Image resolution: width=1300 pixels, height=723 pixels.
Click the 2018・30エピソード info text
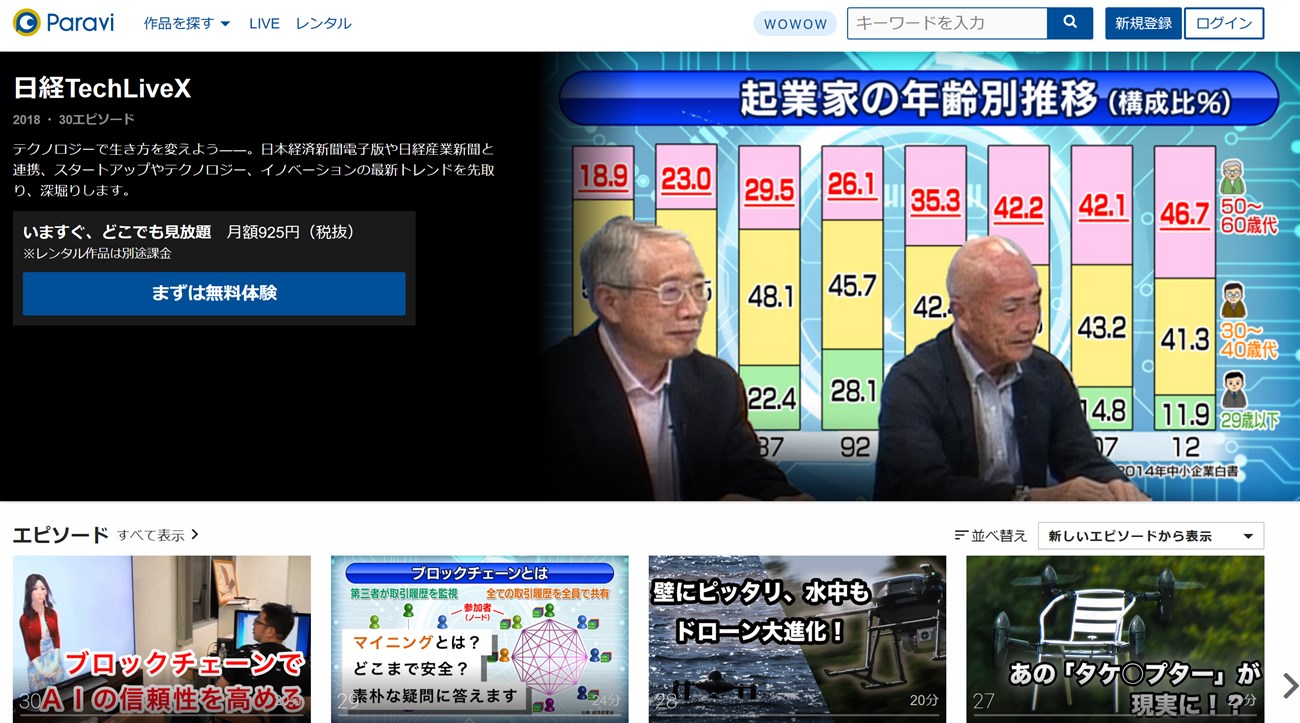(x=74, y=120)
